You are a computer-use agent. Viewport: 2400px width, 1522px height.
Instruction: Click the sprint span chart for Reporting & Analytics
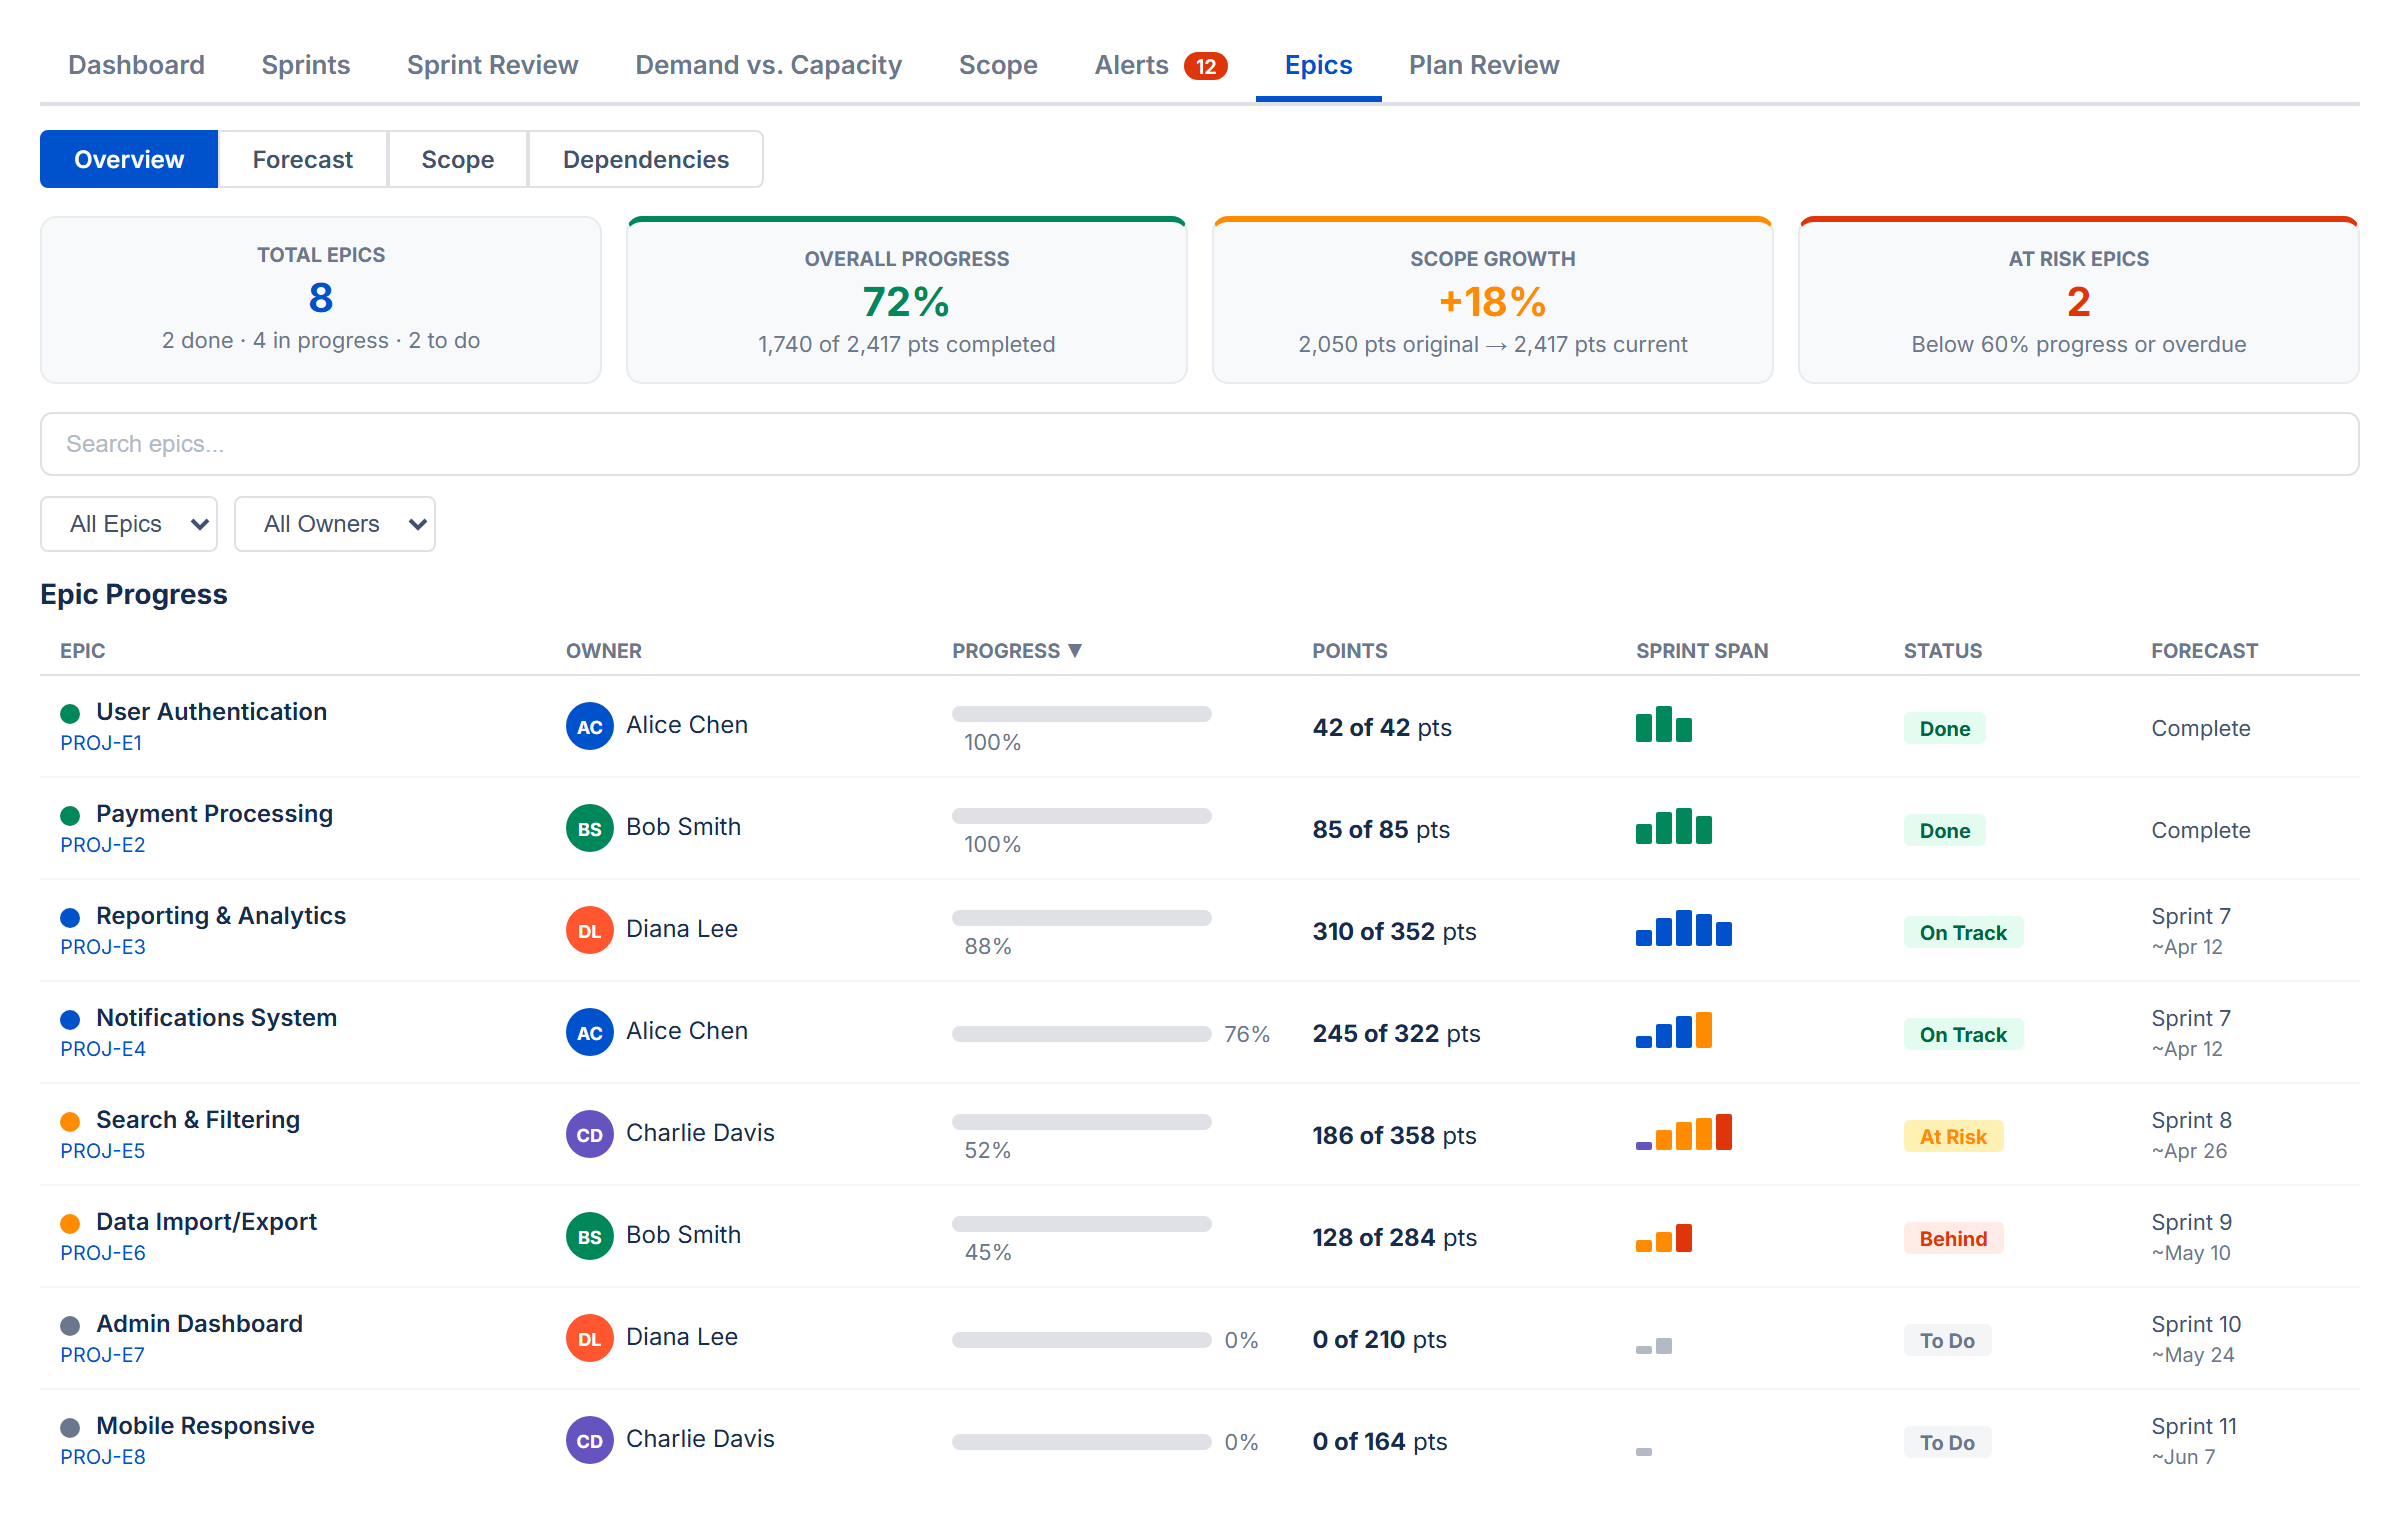pyautogui.click(x=1683, y=930)
